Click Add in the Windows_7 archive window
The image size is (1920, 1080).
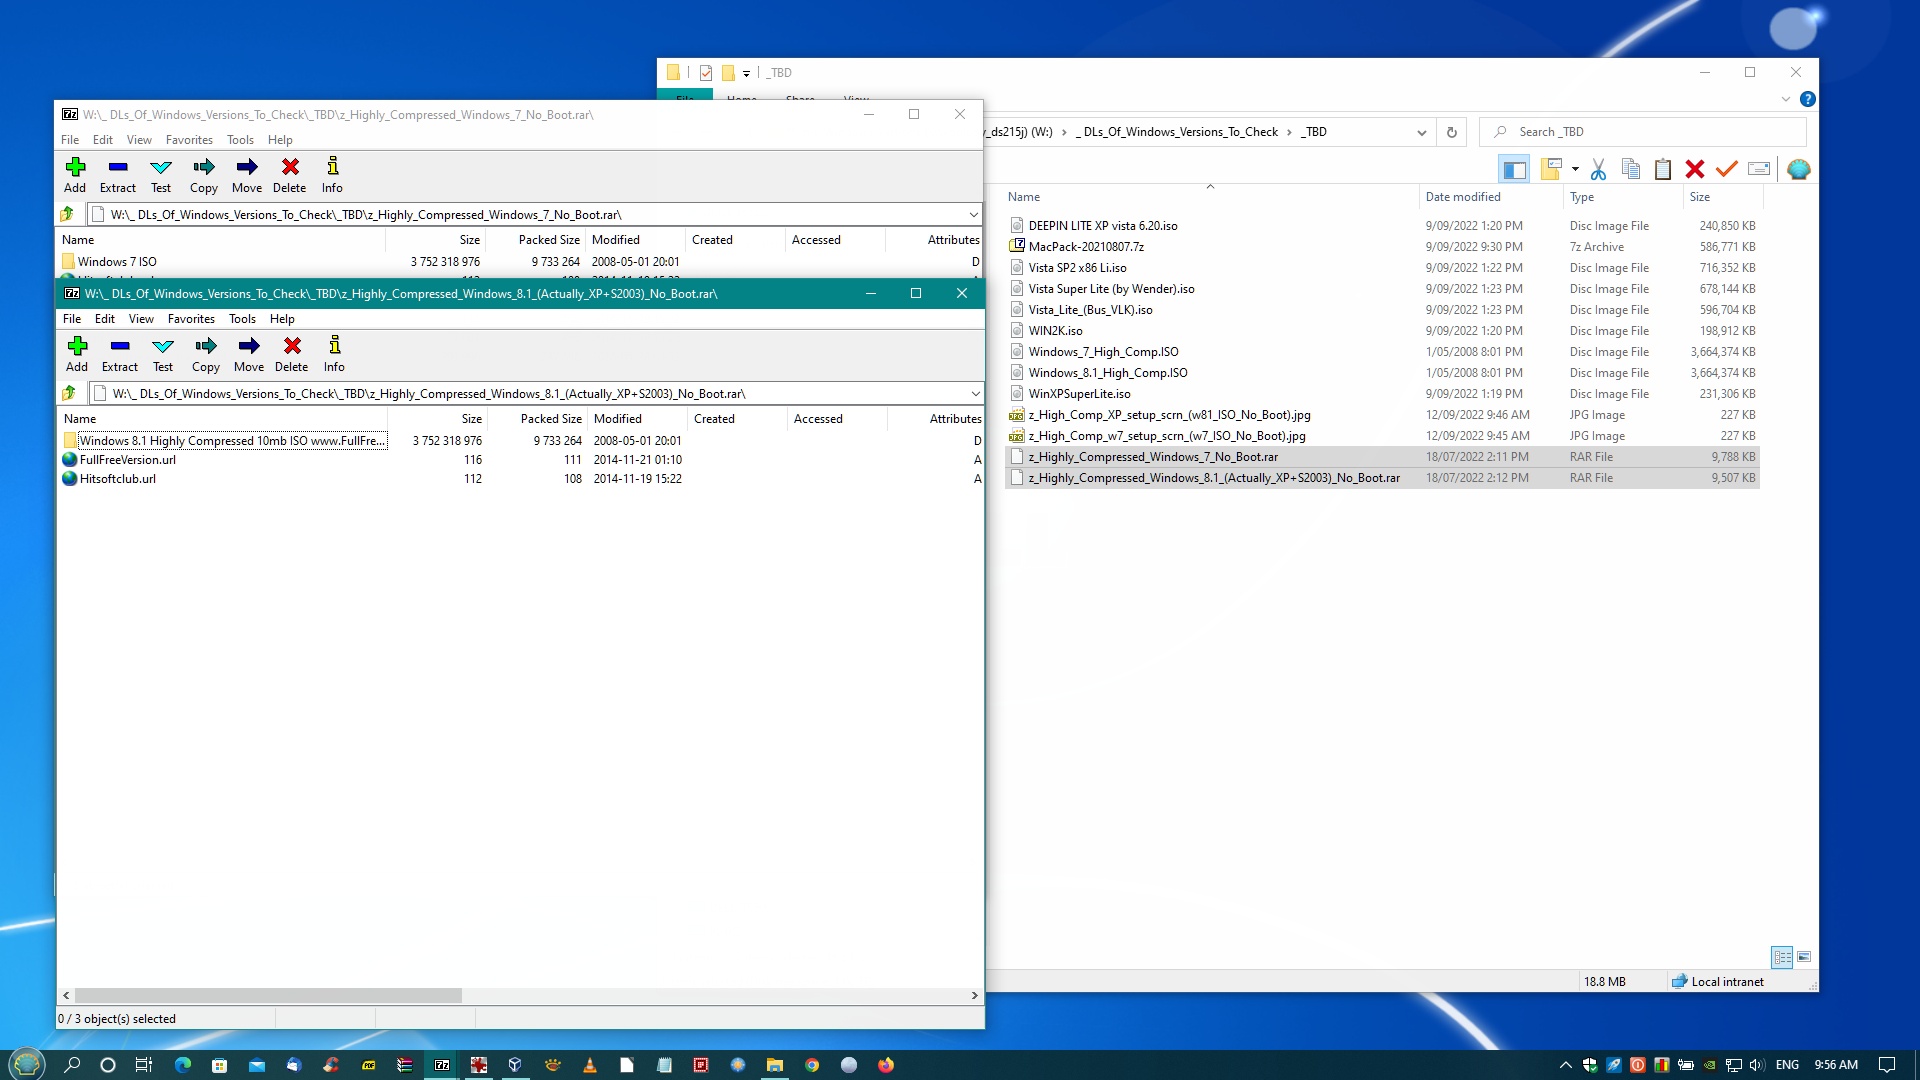(x=75, y=175)
